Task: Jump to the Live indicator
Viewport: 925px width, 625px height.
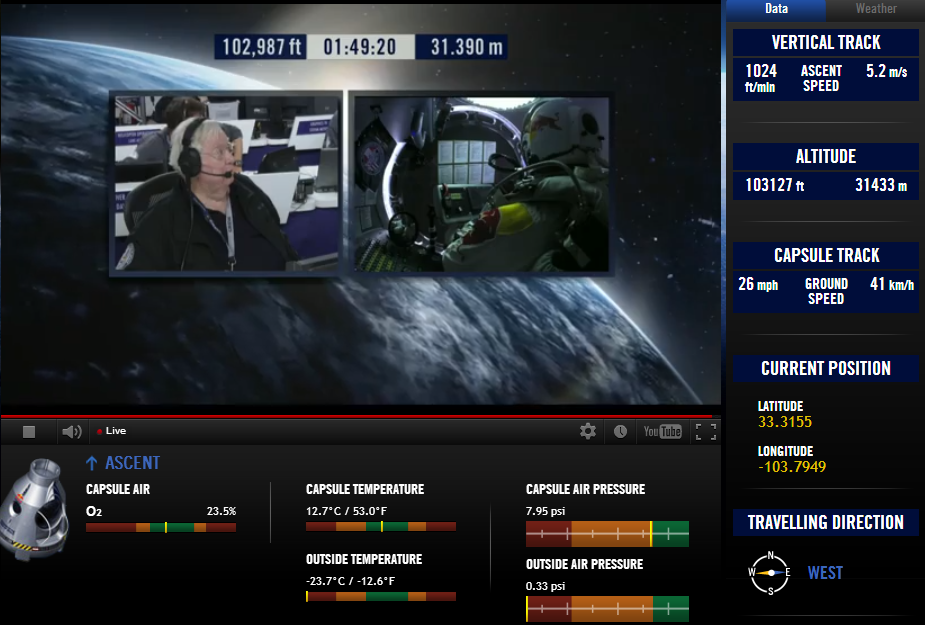Action: click(x=111, y=431)
